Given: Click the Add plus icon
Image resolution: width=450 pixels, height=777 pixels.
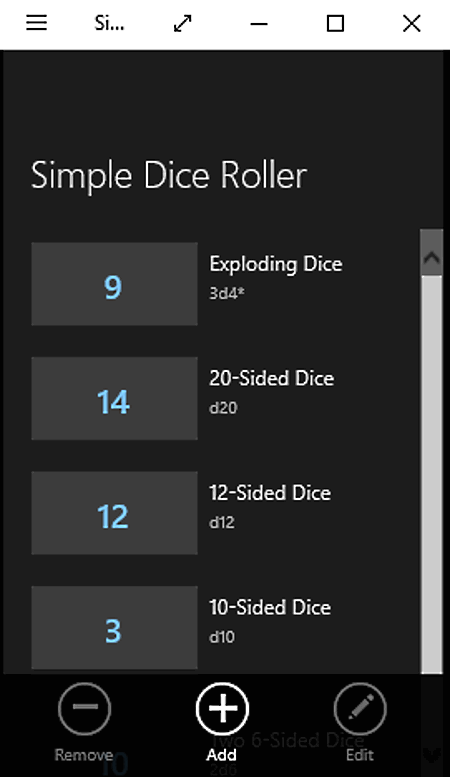Looking at the screenshot, I should tap(222, 709).
